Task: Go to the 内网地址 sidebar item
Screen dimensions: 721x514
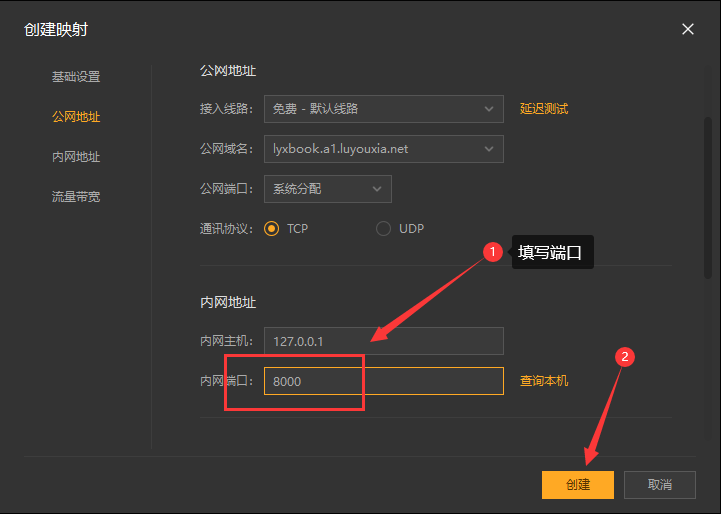Action: point(76,157)
